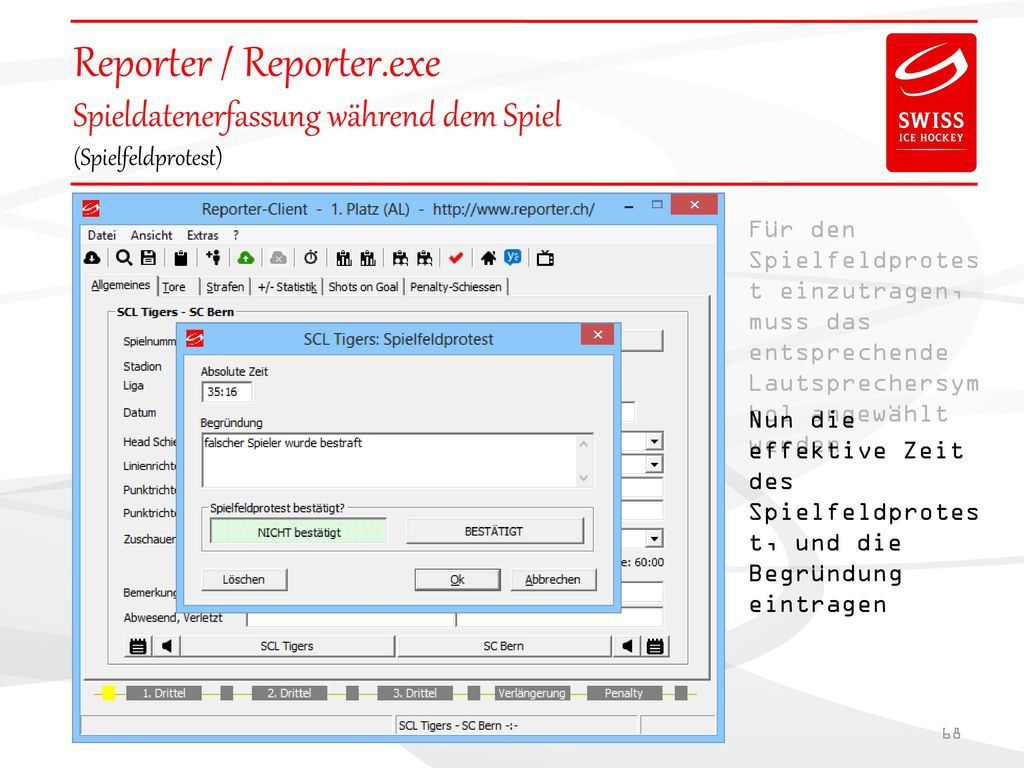This screenshot has height=768, width=1024.
Task: Click the cloud download icon in toolbar
Action: pos(92,258)
